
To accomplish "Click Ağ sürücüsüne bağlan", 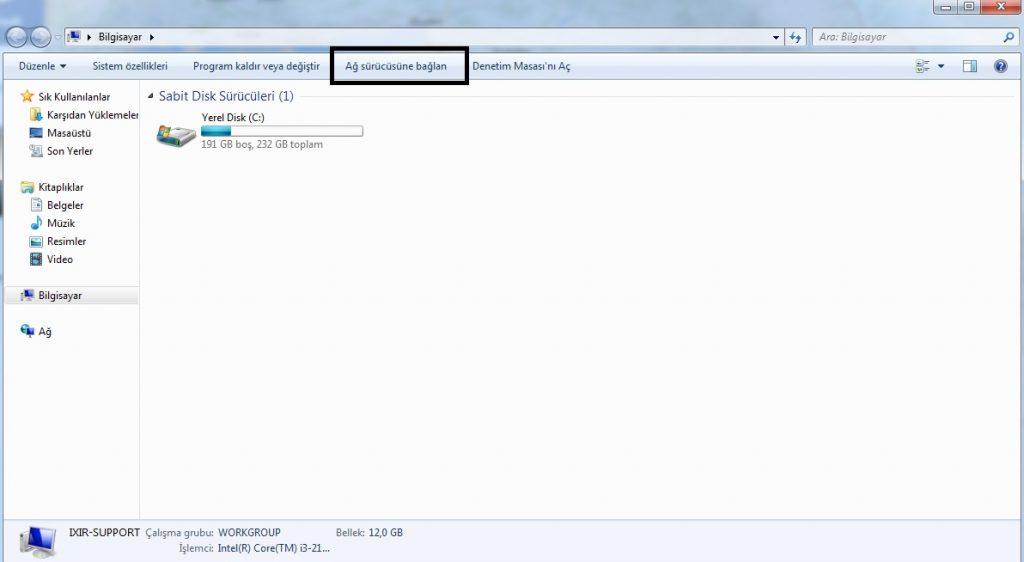I will click(396, 66).
